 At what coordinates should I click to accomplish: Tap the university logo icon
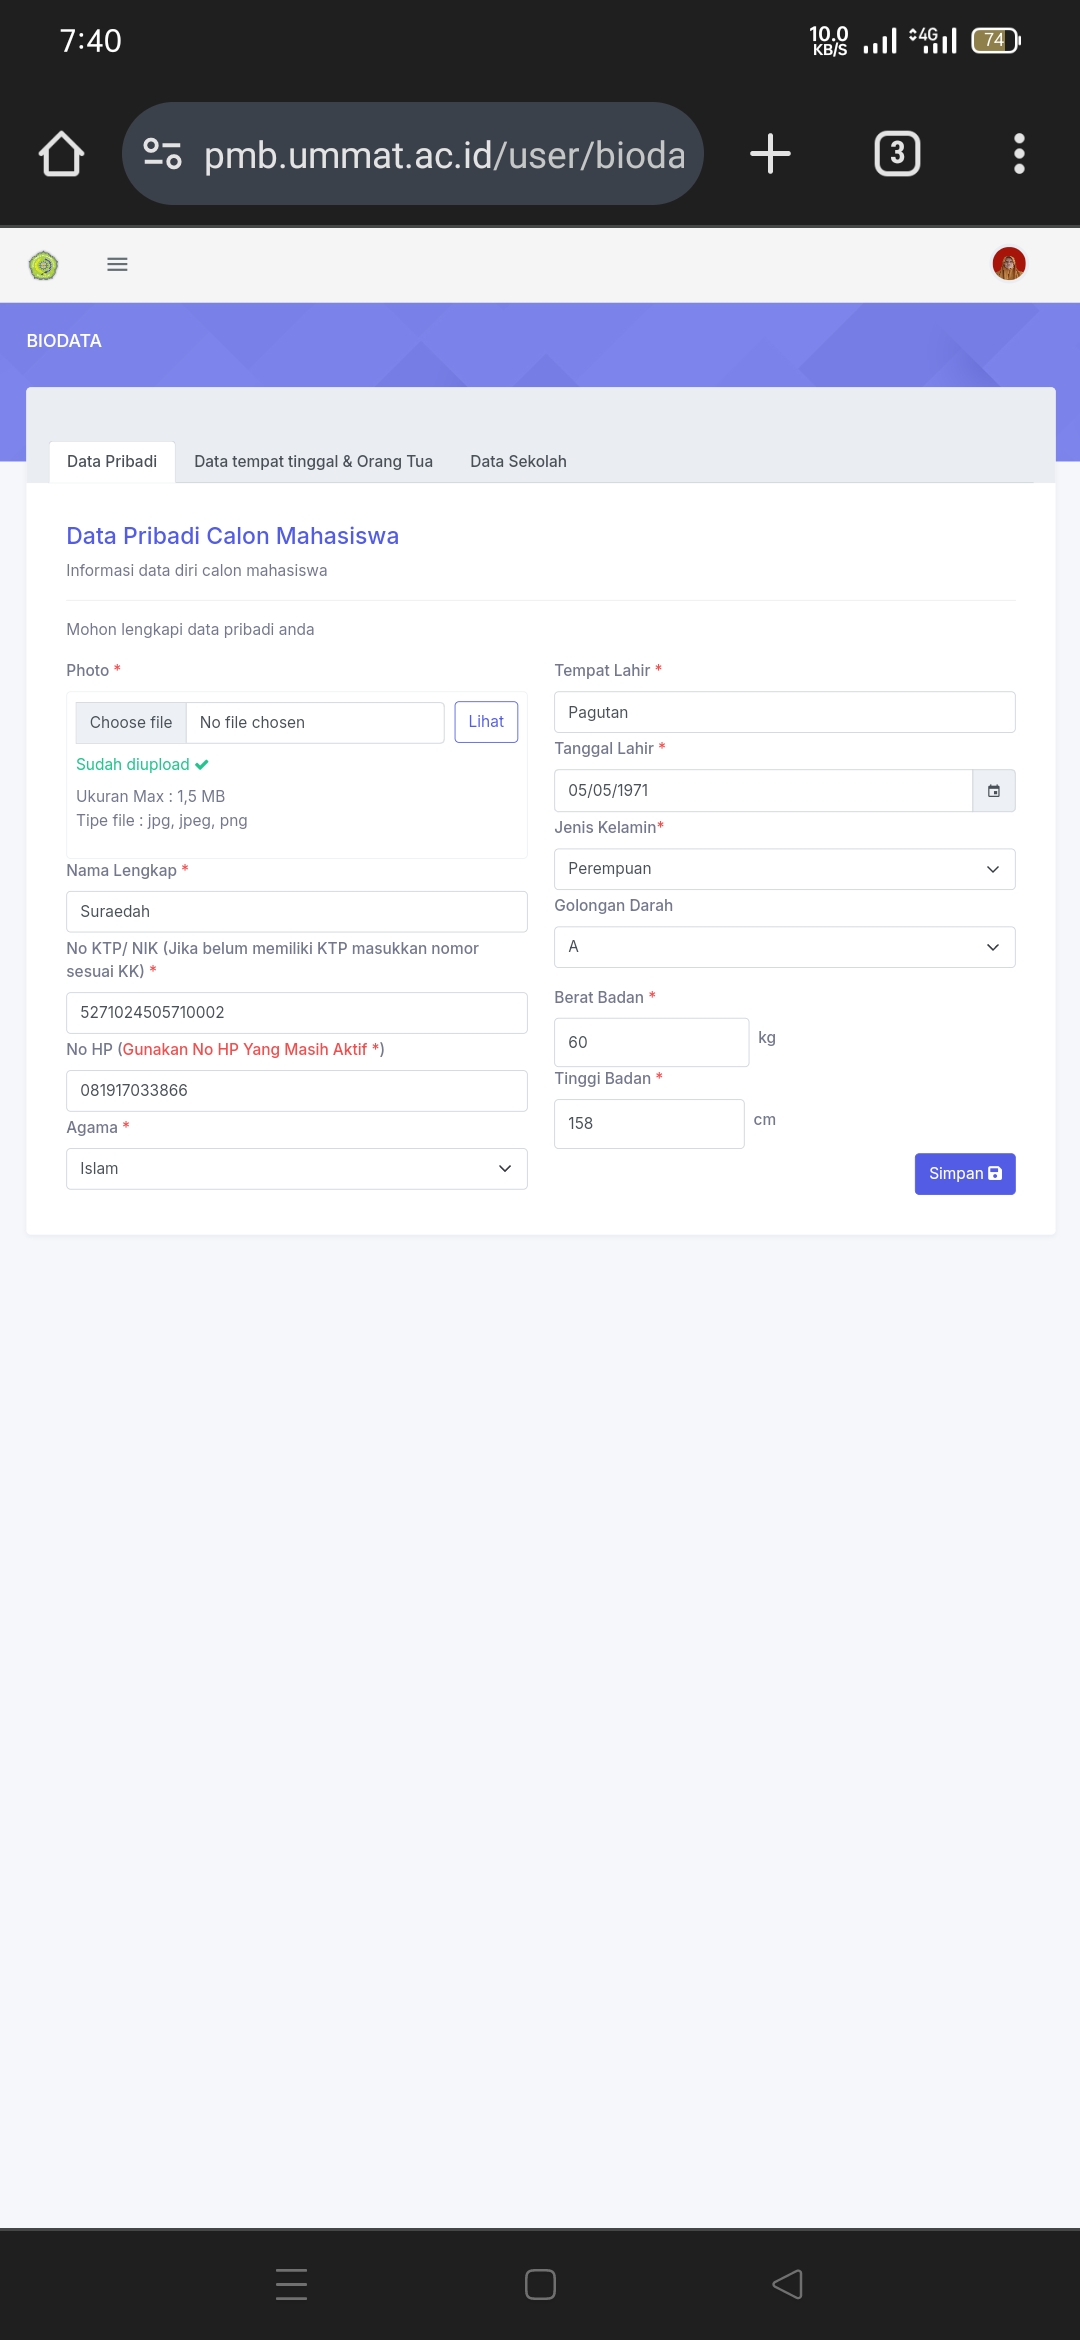[43, 265]
